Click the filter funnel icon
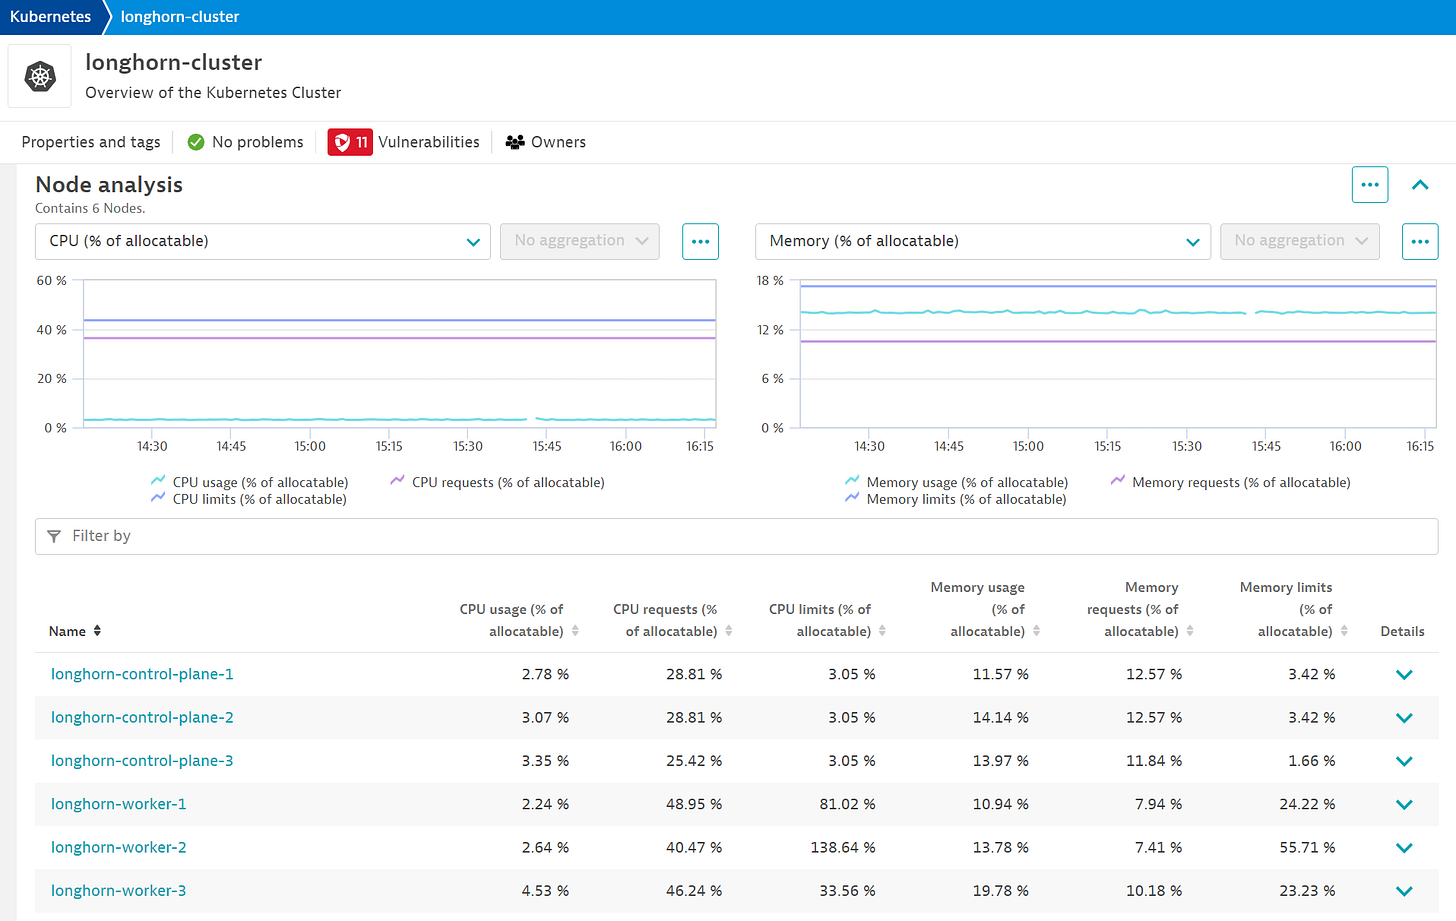The height and width of the screenshot is (921, 1456). coord(54,536)
